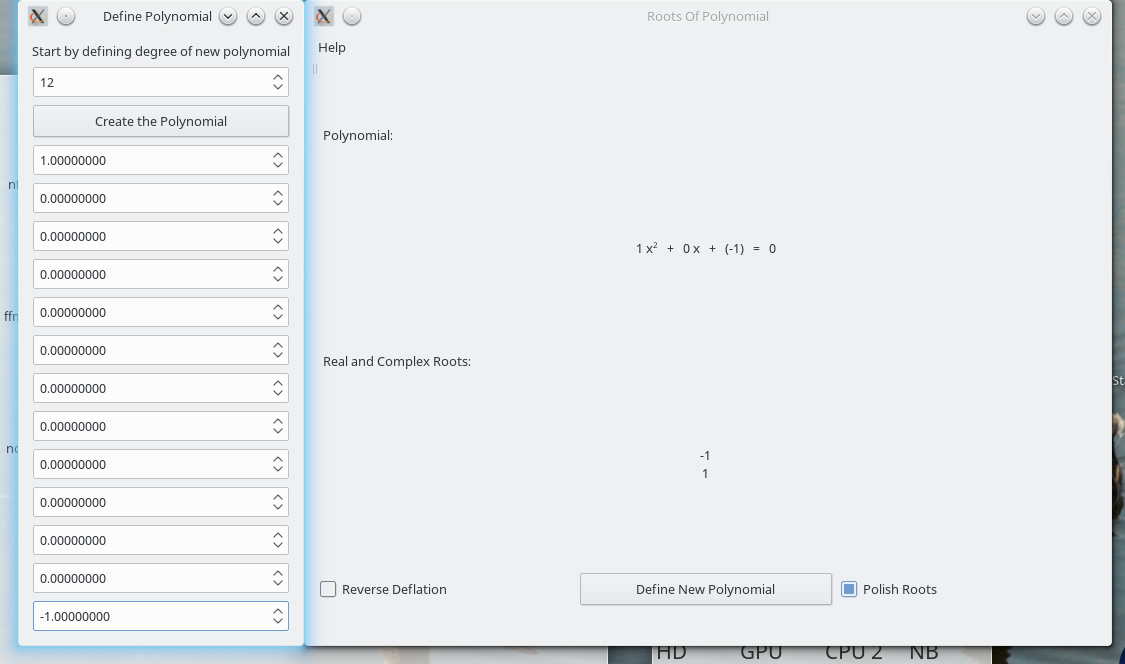Click into the -1.00000000 coefficient field
Screen dimensions: 1125x664
[150, 616]
